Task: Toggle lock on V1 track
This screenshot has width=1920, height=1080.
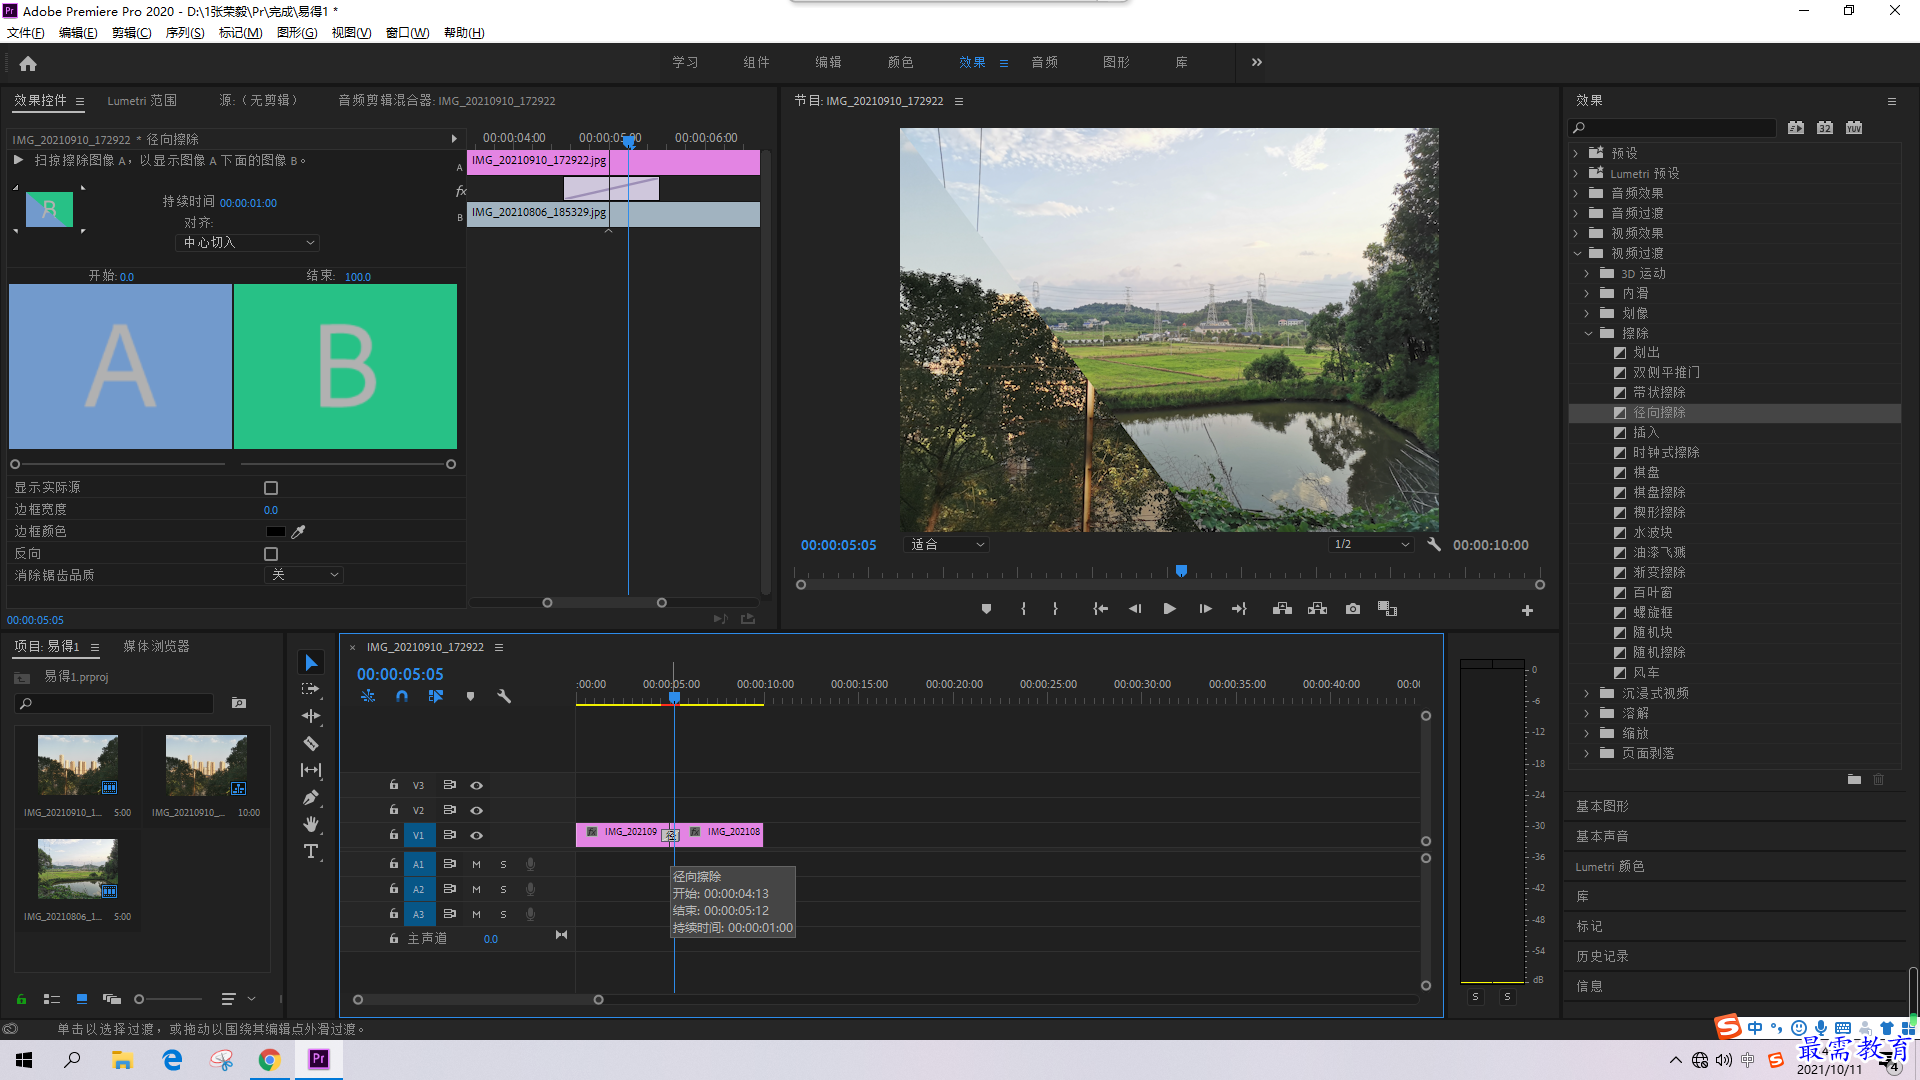Action: [394, 834]
